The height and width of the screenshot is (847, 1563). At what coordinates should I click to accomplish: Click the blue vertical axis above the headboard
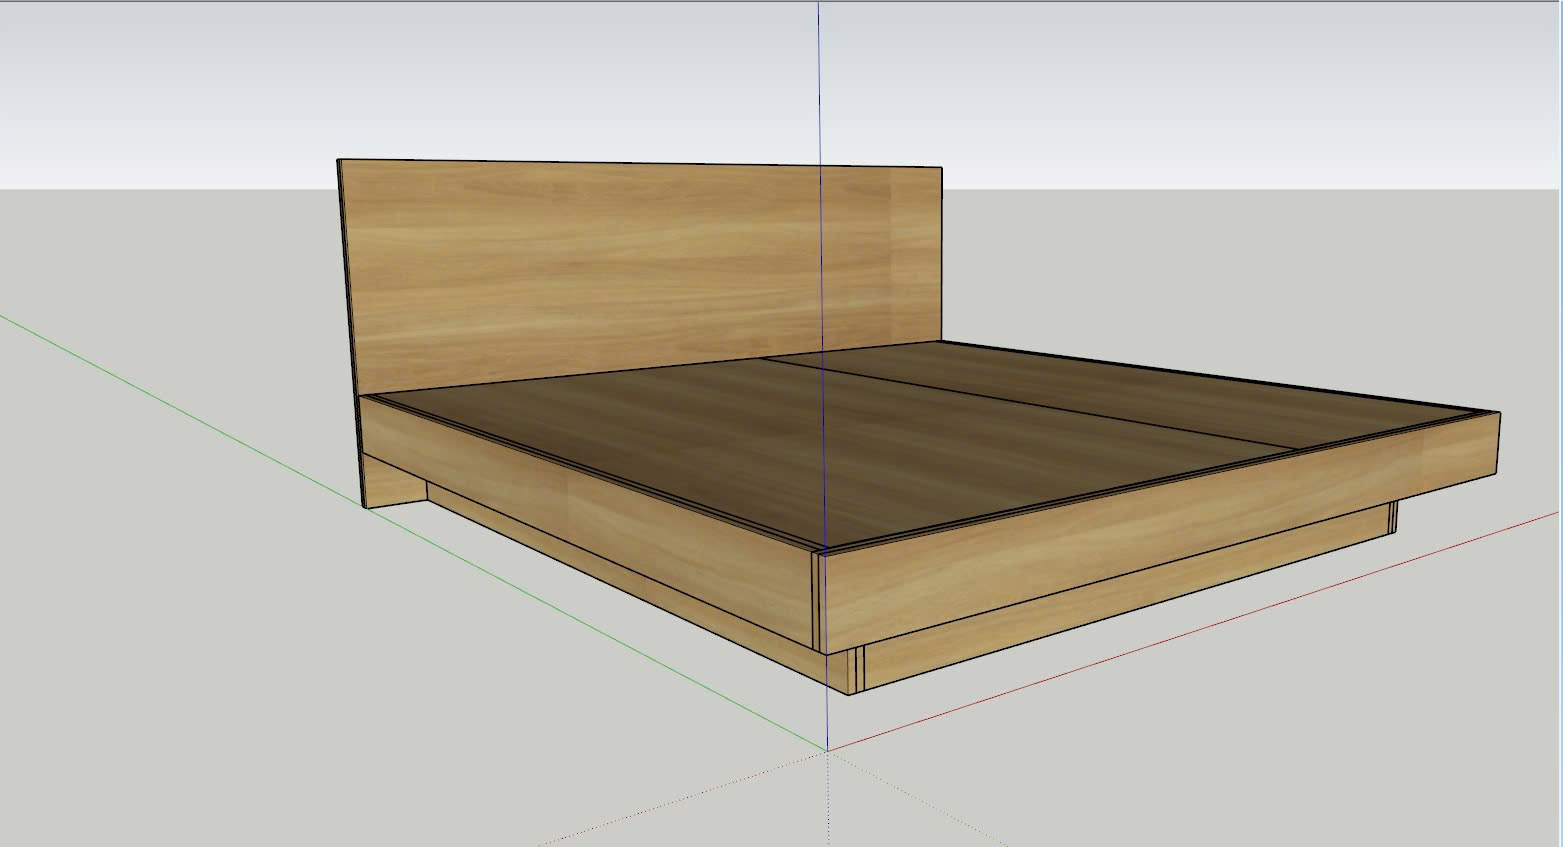[x=819, y=80]
